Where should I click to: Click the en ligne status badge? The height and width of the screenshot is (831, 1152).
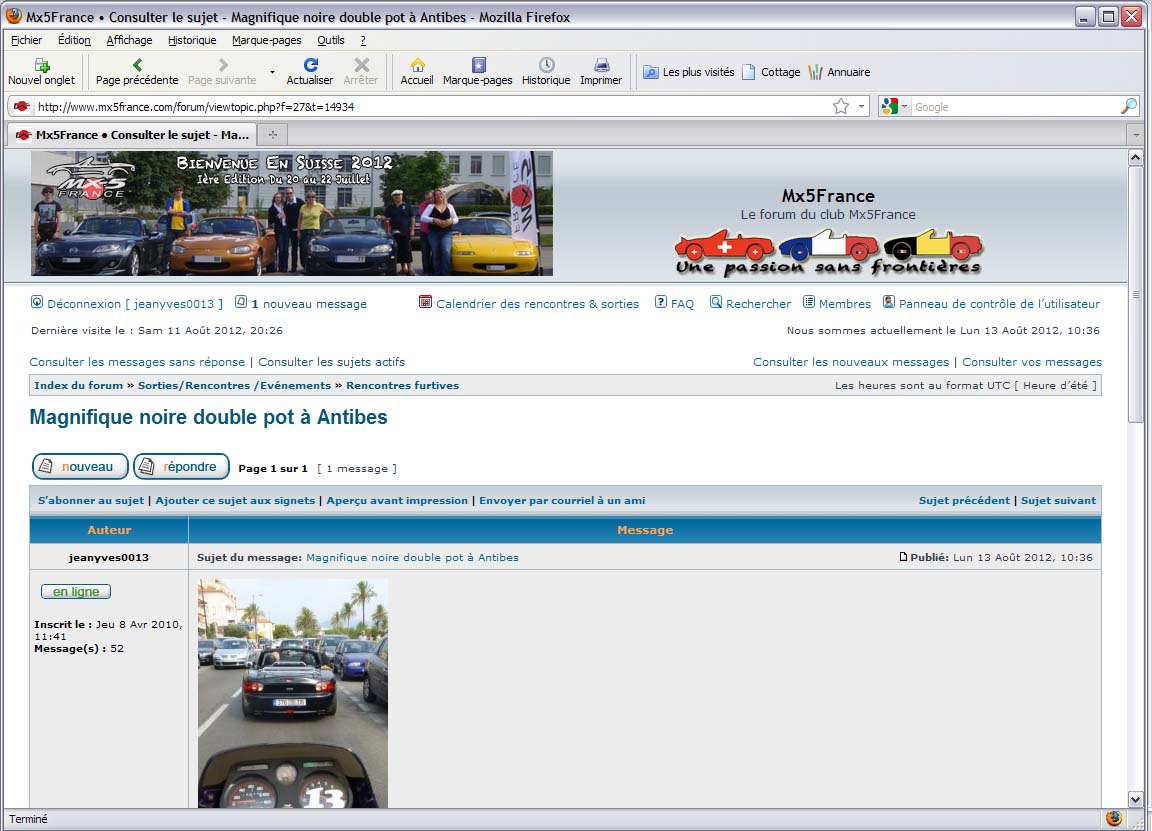click(x=76, y=591)
